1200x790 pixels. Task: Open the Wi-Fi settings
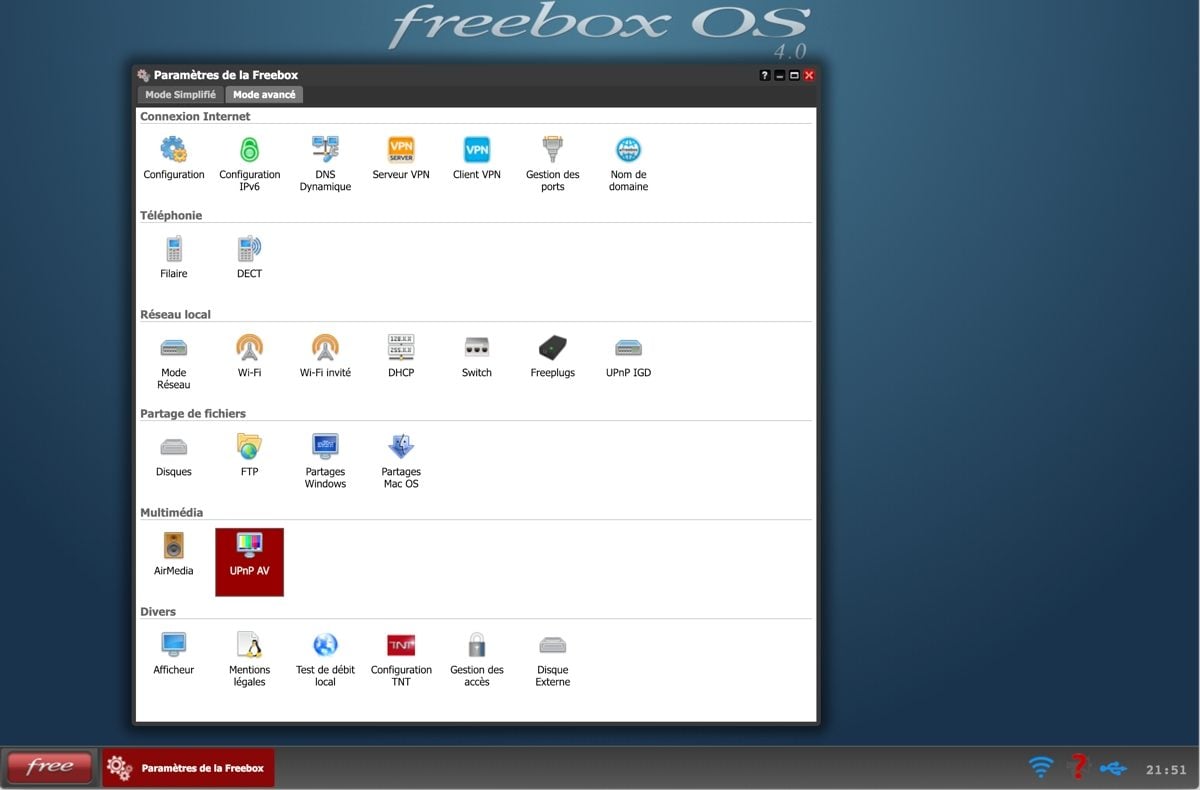coord(249,357)
